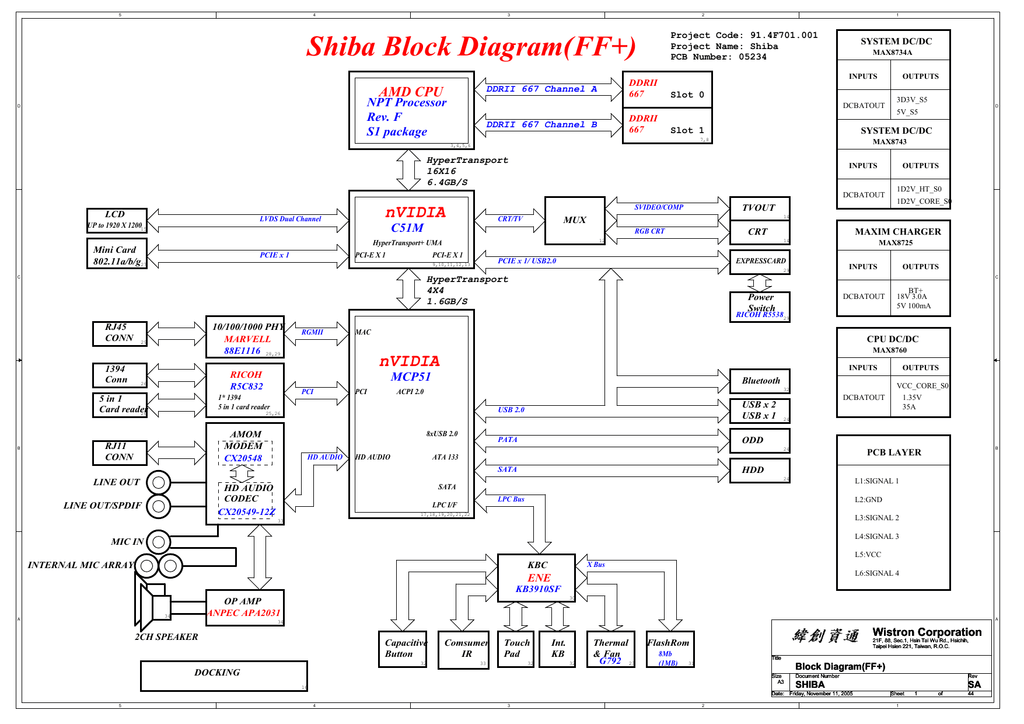
Task: Click the DDRII 667 Slot 1 box
Action: [x=667, y=125]
